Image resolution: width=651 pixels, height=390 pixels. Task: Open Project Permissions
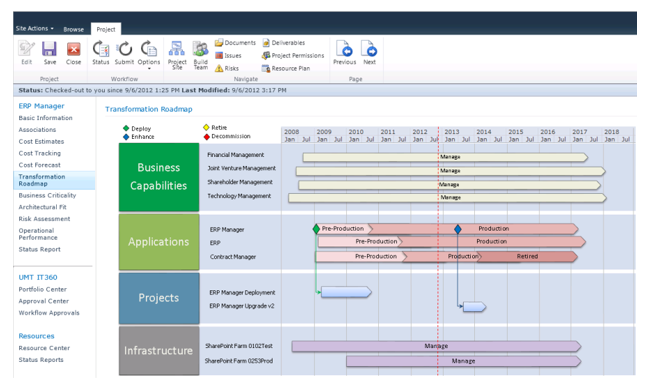click(293, 56)
